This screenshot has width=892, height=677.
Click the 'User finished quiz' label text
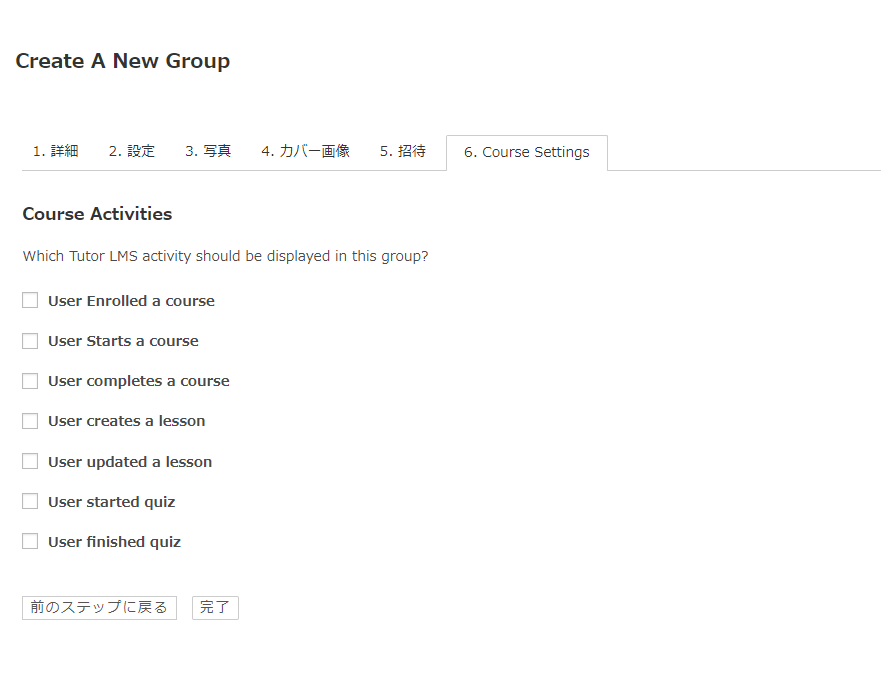(x=114, y=542)
